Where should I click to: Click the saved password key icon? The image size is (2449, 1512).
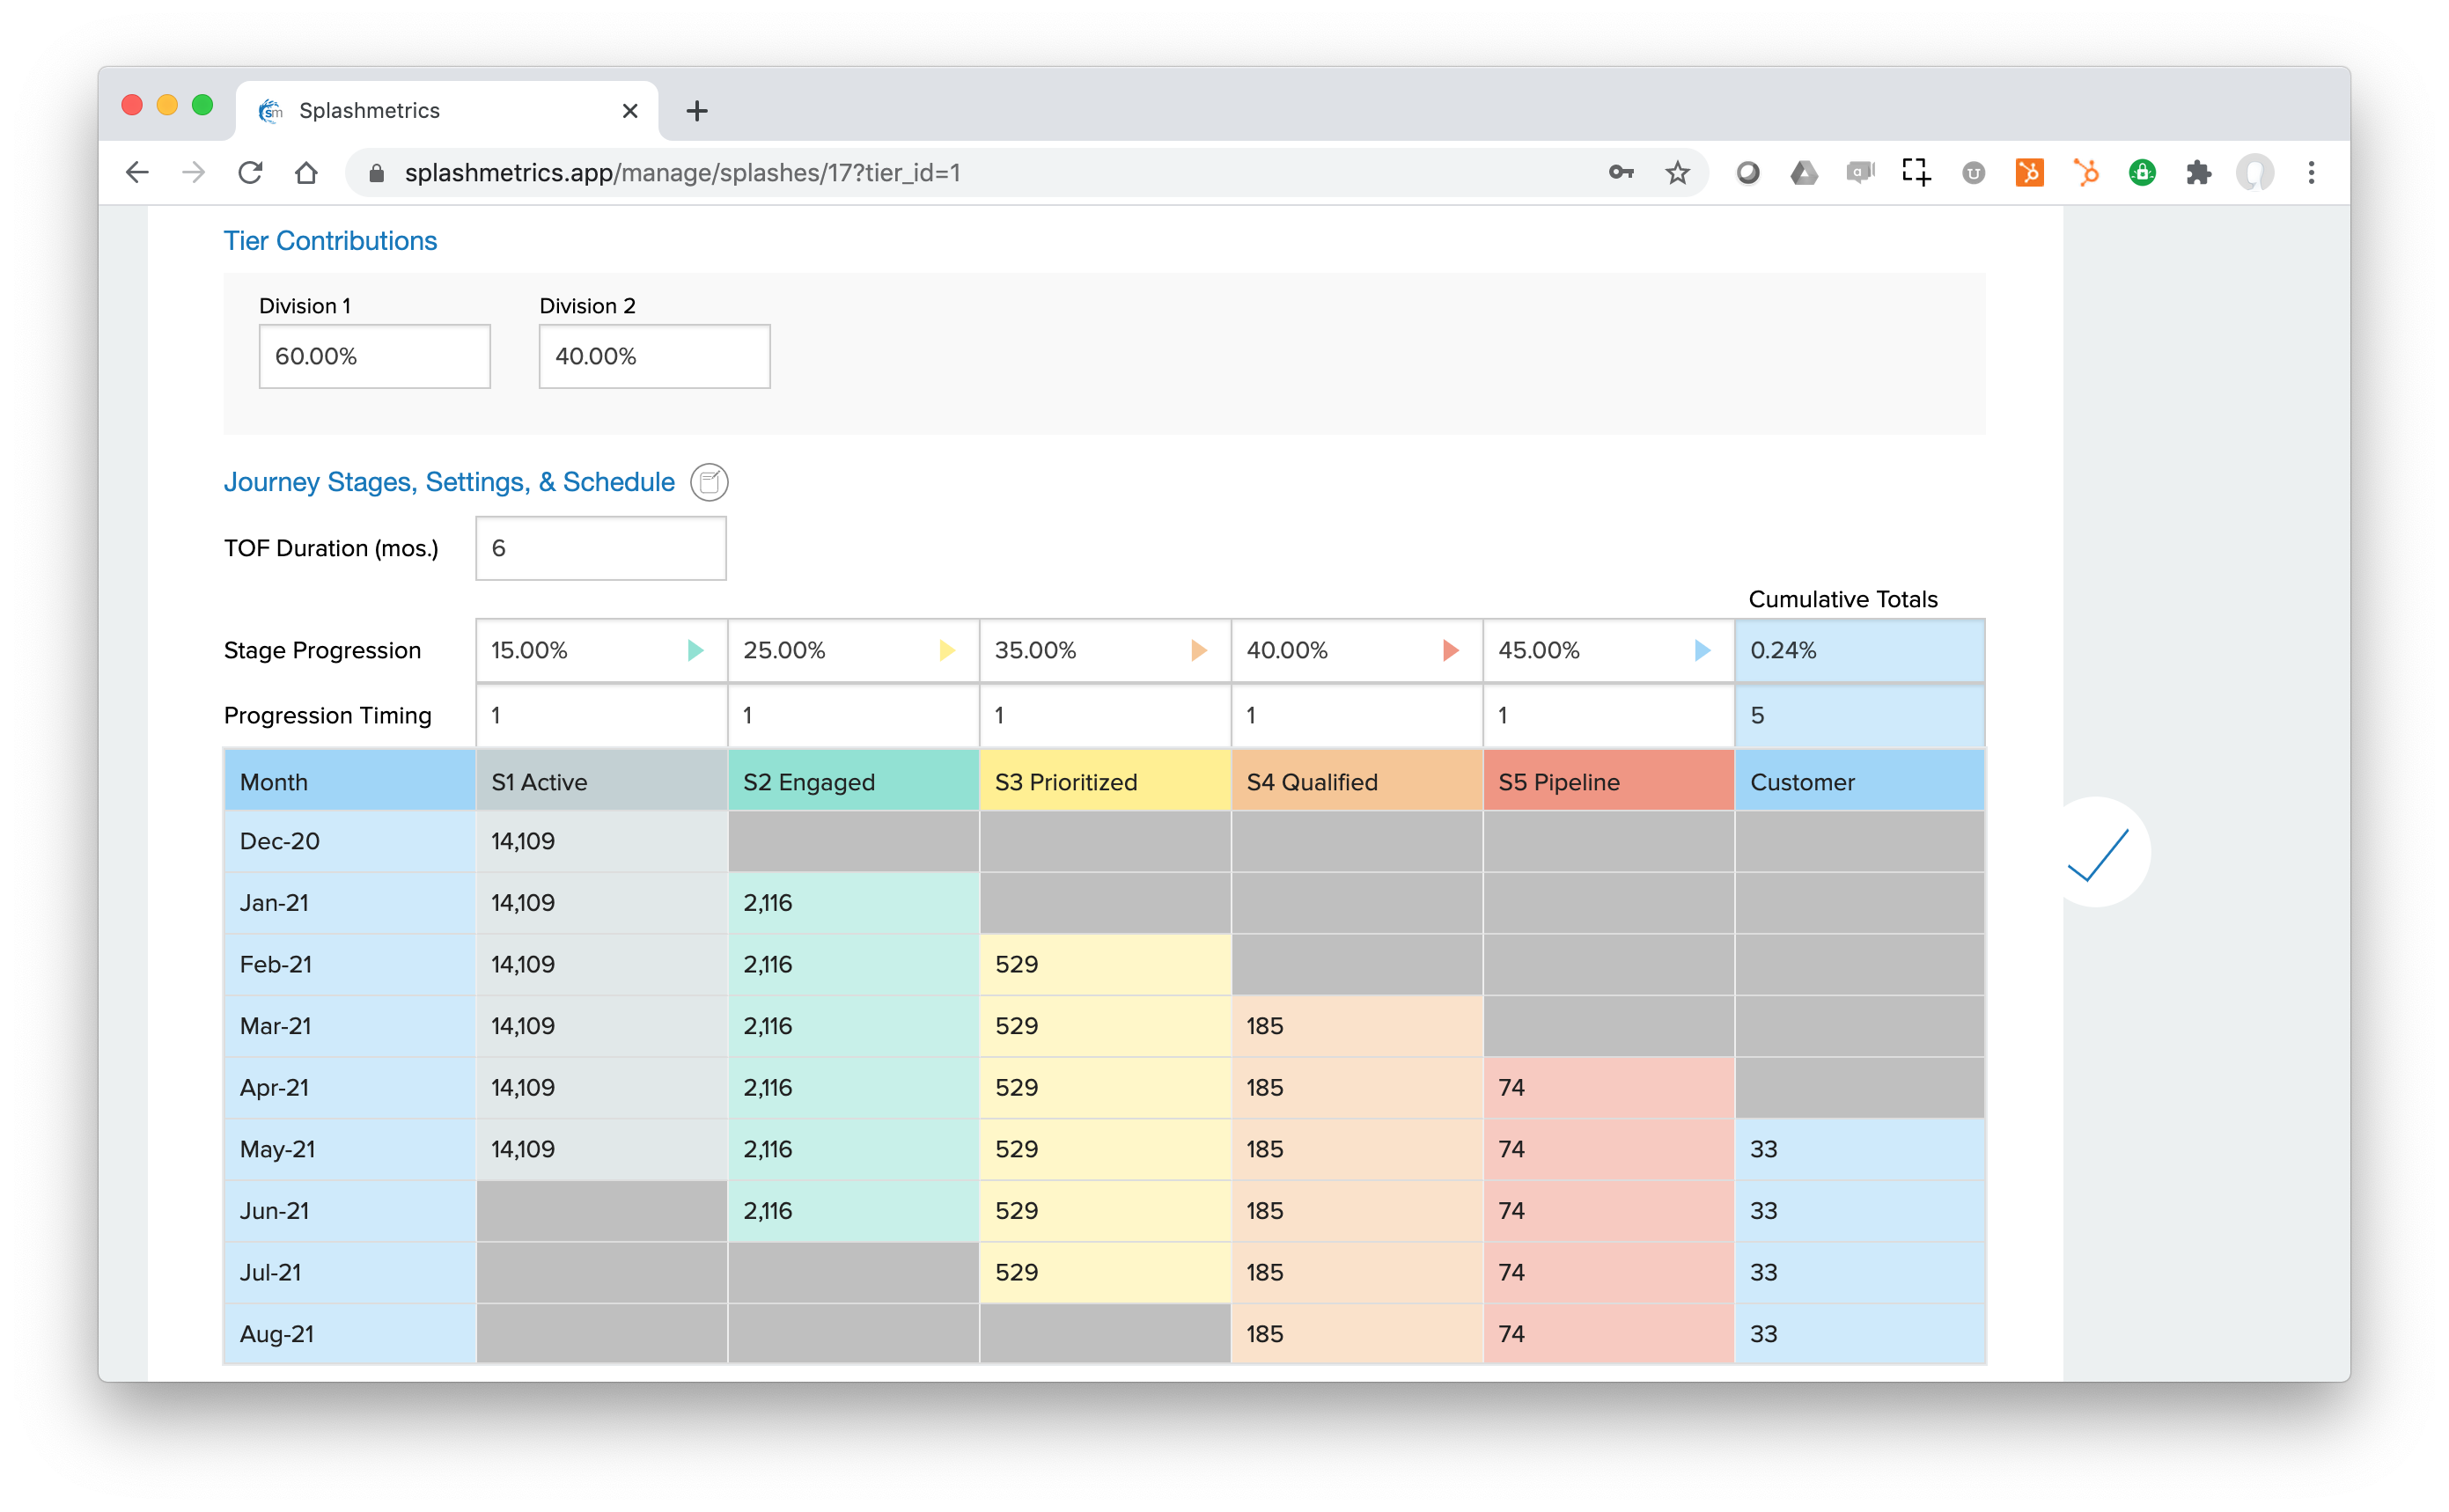coord(1621,173)
